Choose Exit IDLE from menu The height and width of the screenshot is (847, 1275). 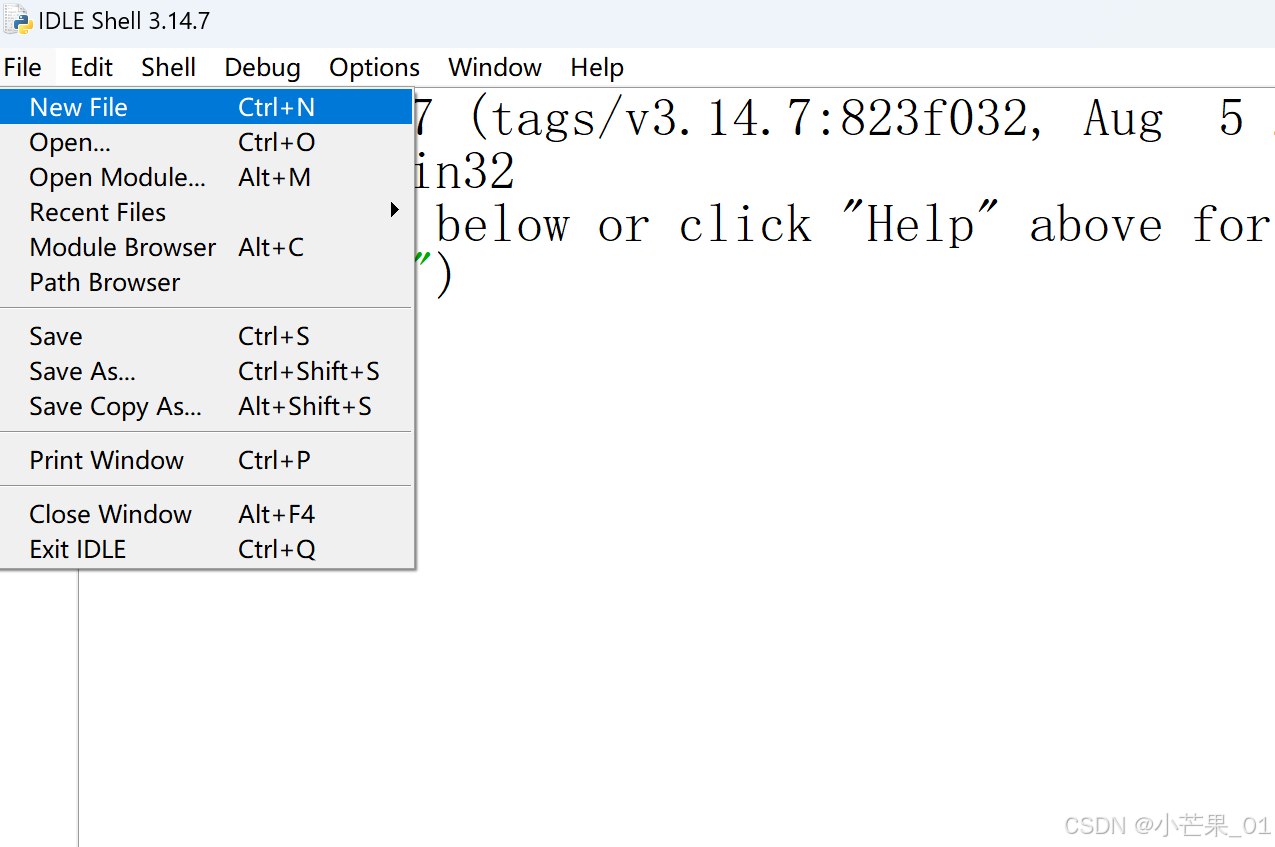(x=206, y=549)
